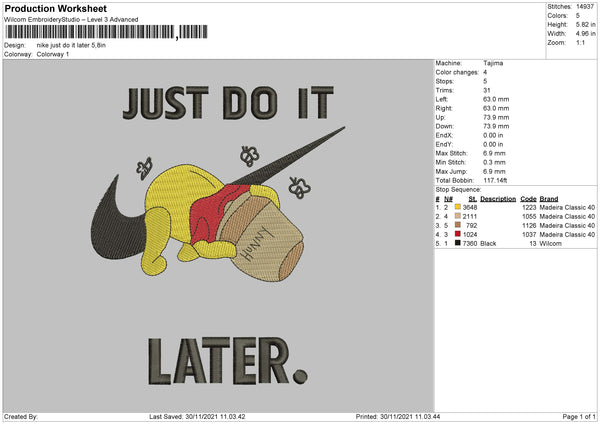Click code '1223' in stop sequence
Image resolution: width=600 pixels, height=424 pixels.
529,207
